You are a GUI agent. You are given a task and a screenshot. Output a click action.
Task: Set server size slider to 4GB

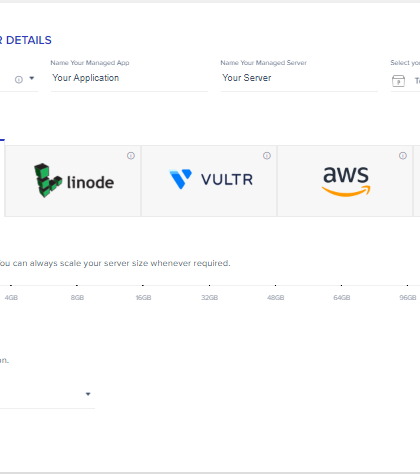tap(11, 286)
